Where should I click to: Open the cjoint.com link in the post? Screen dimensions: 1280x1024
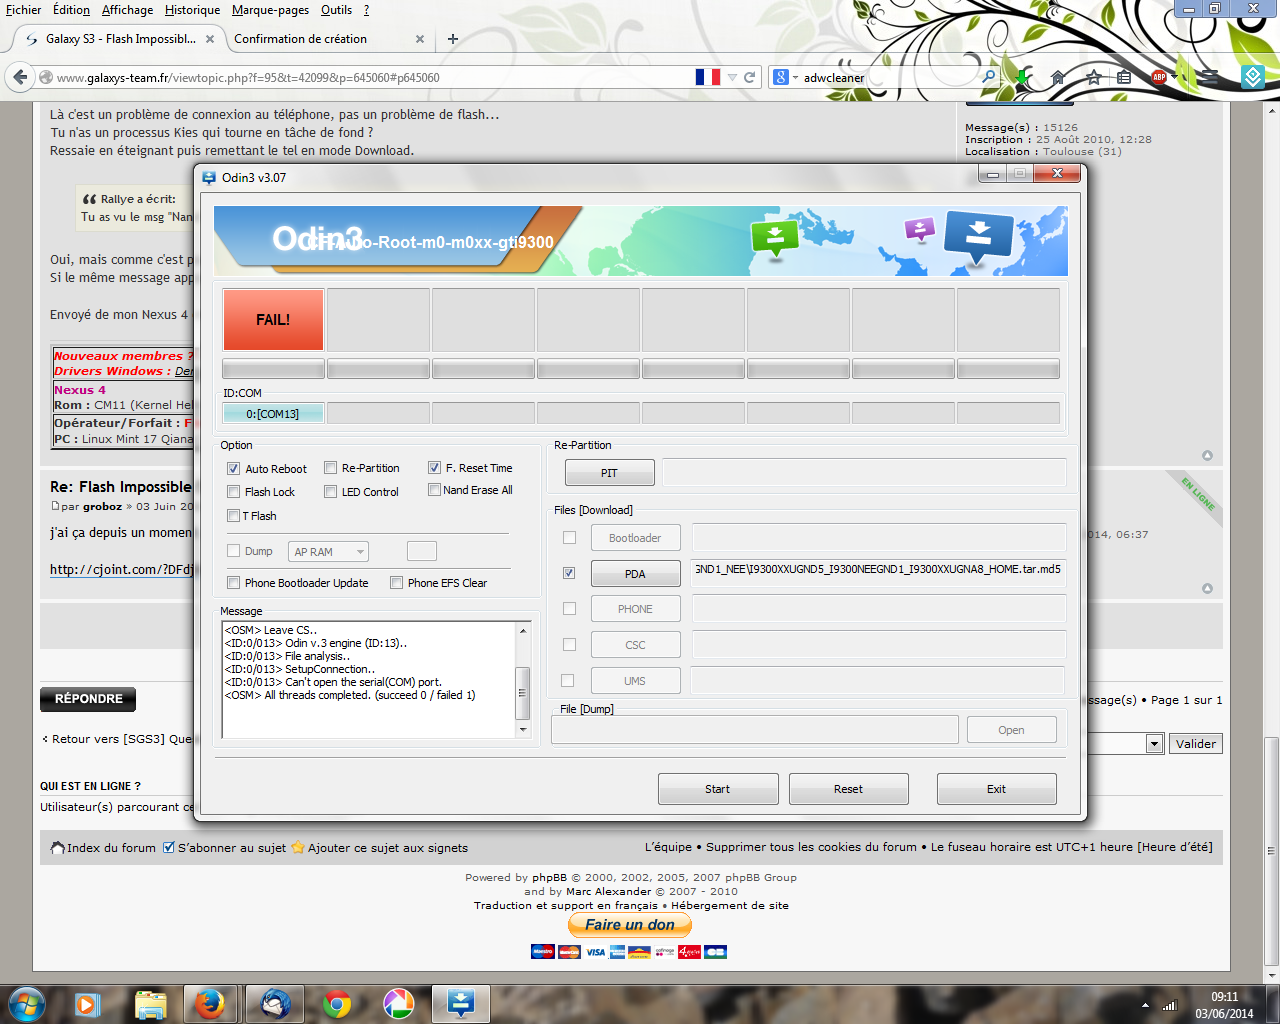pyautogui.click(x=122, y=570)
